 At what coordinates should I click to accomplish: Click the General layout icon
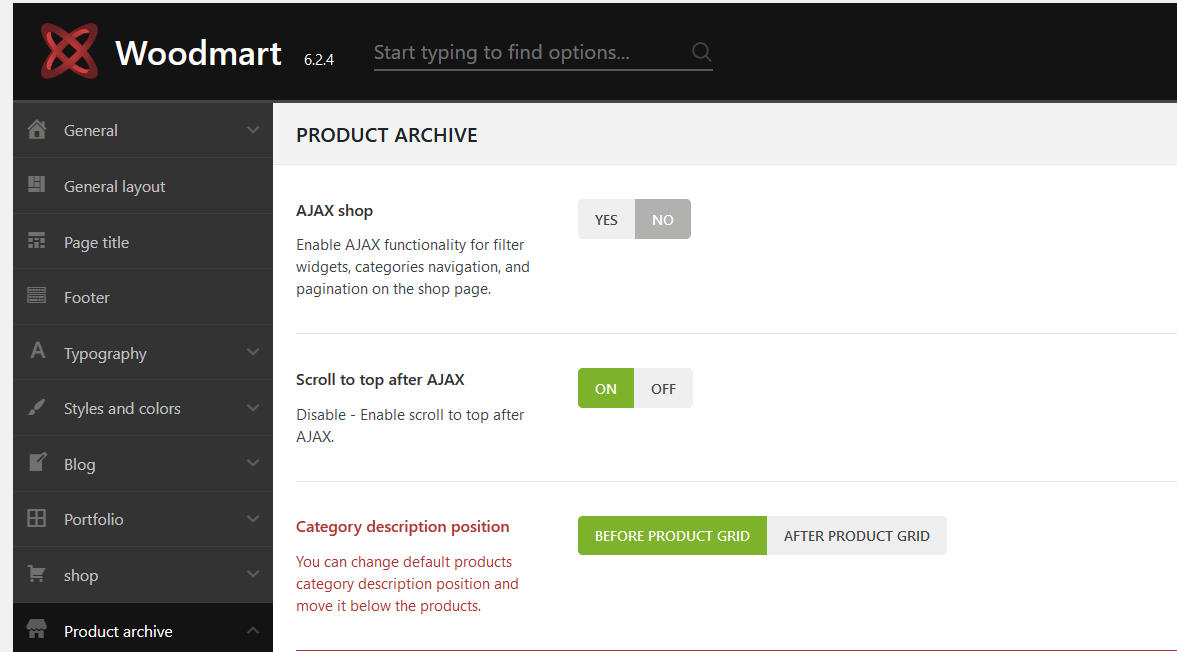click(37, 185)
